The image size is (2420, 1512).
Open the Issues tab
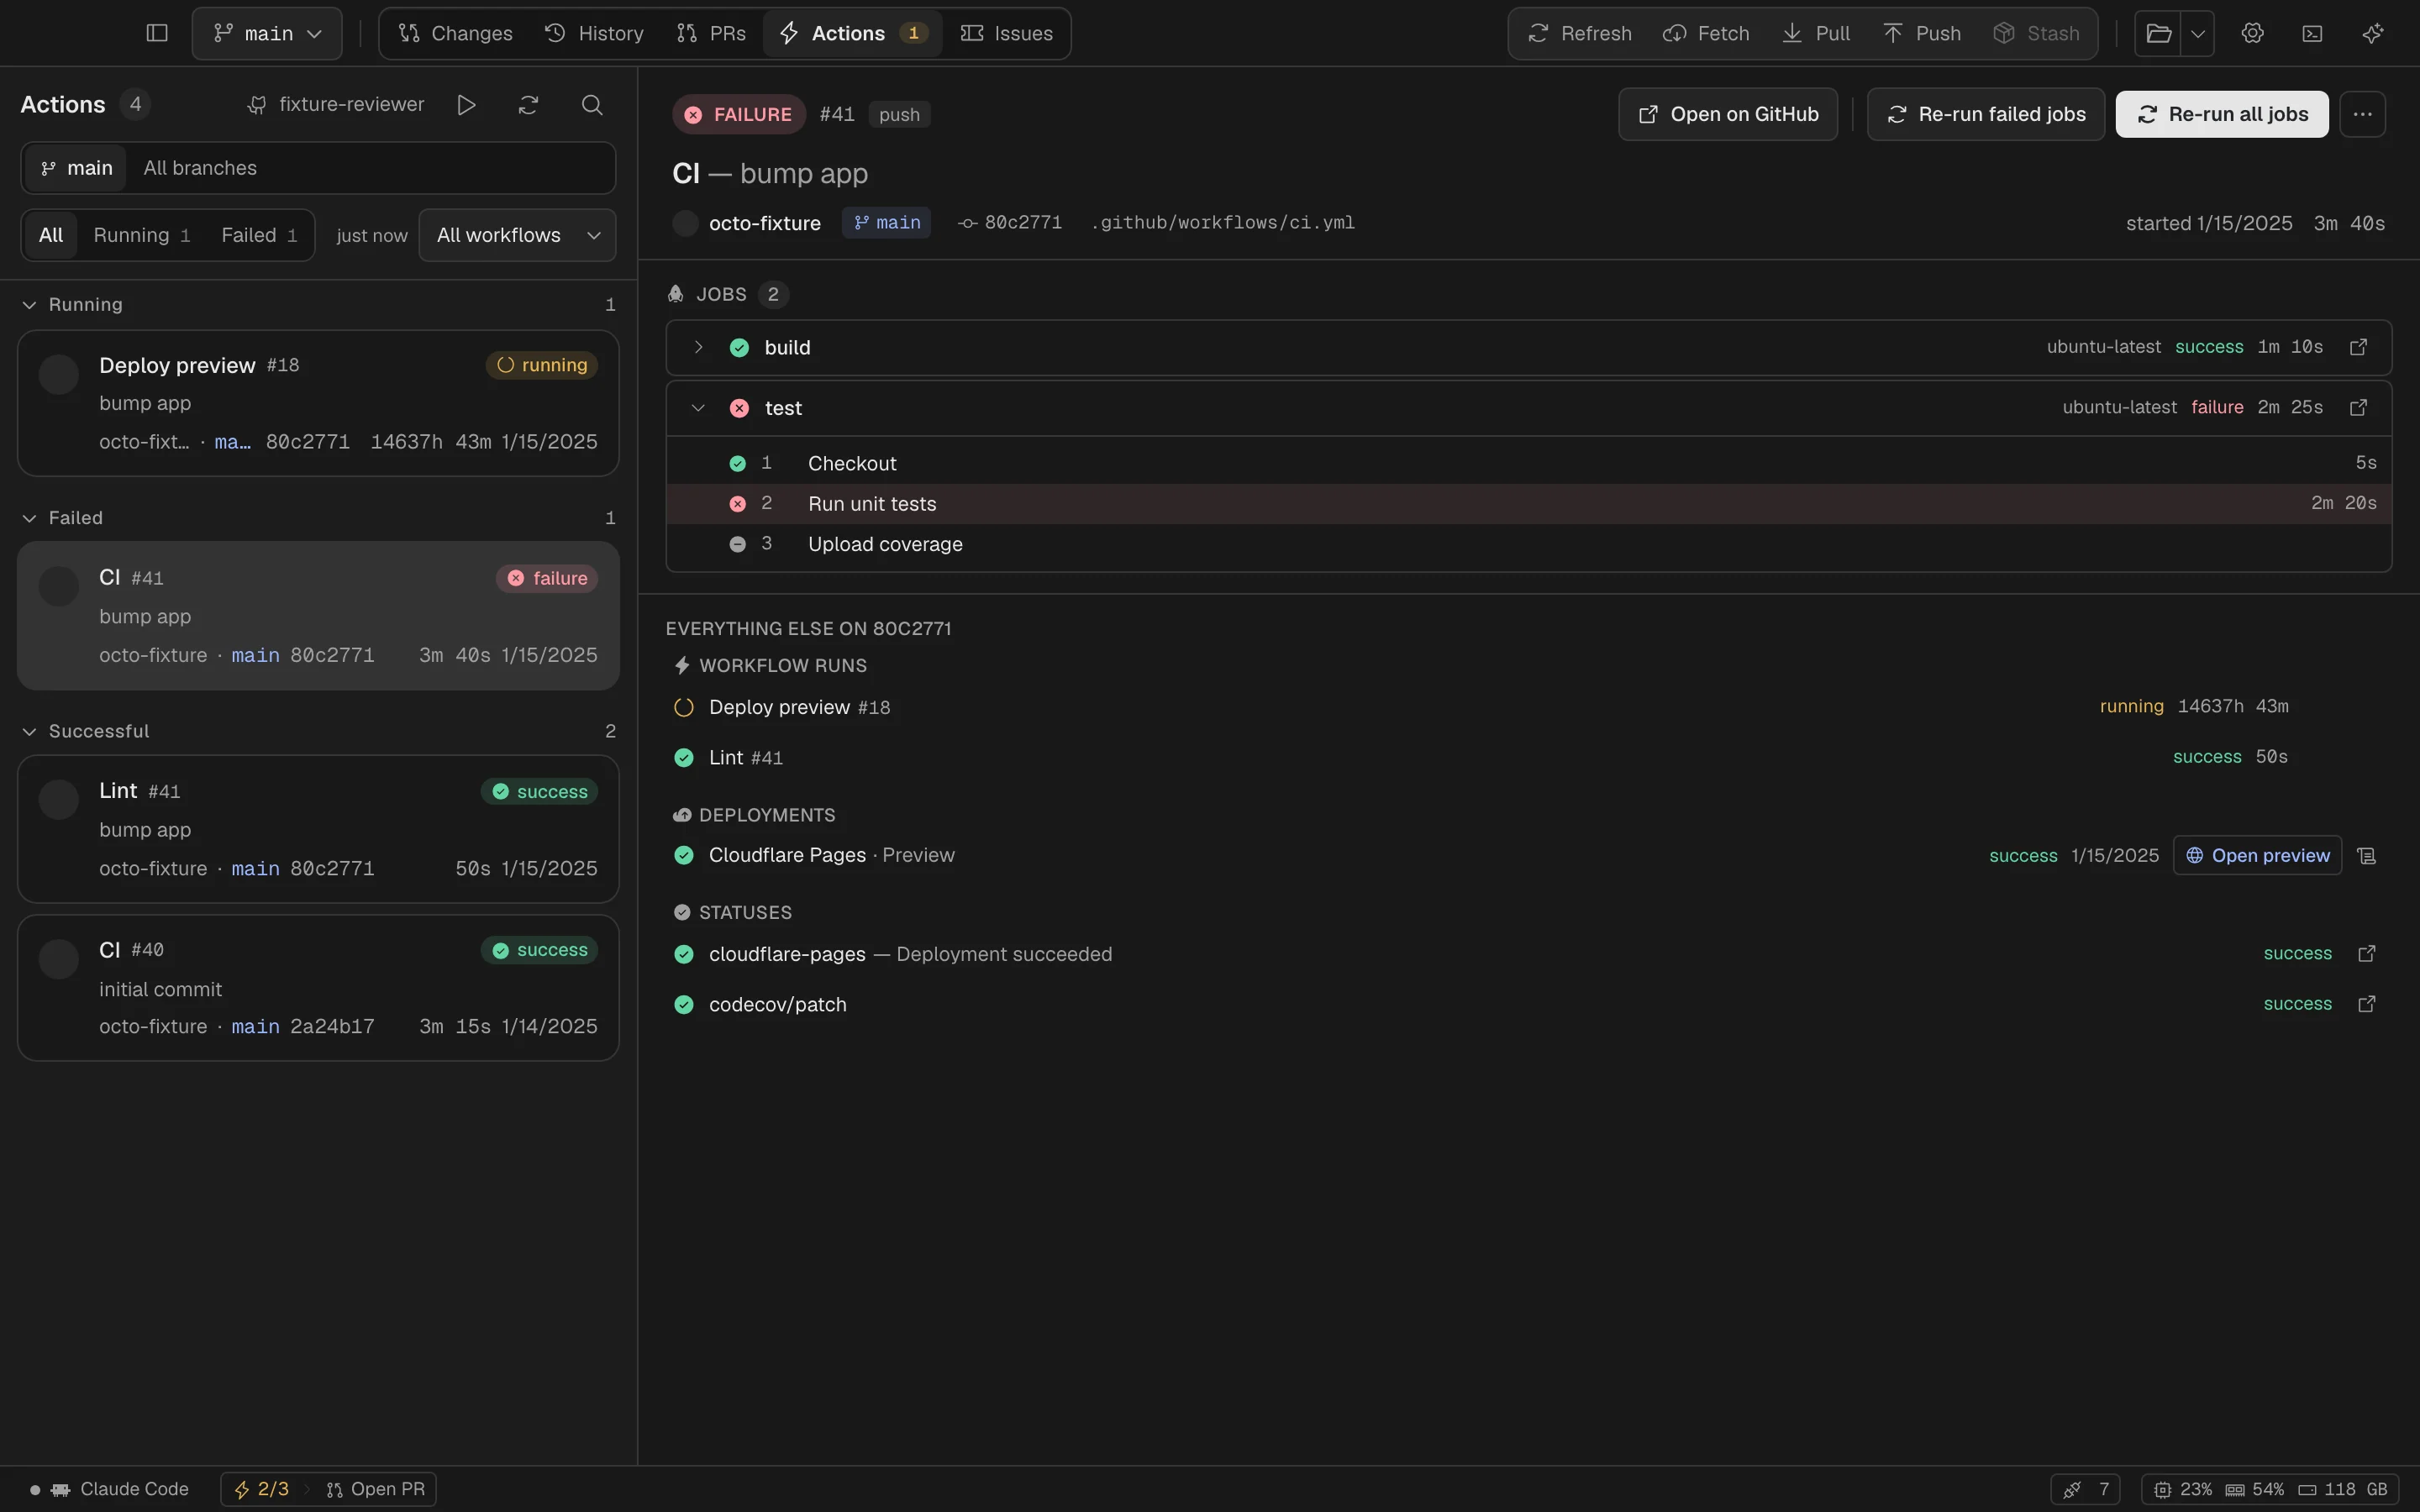[x=1006, y=33]
